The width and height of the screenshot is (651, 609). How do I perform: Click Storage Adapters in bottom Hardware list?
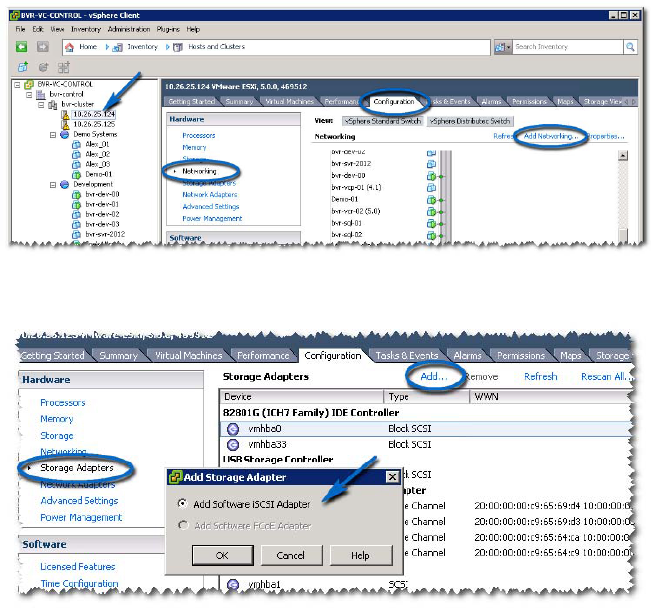coord(77,468)
